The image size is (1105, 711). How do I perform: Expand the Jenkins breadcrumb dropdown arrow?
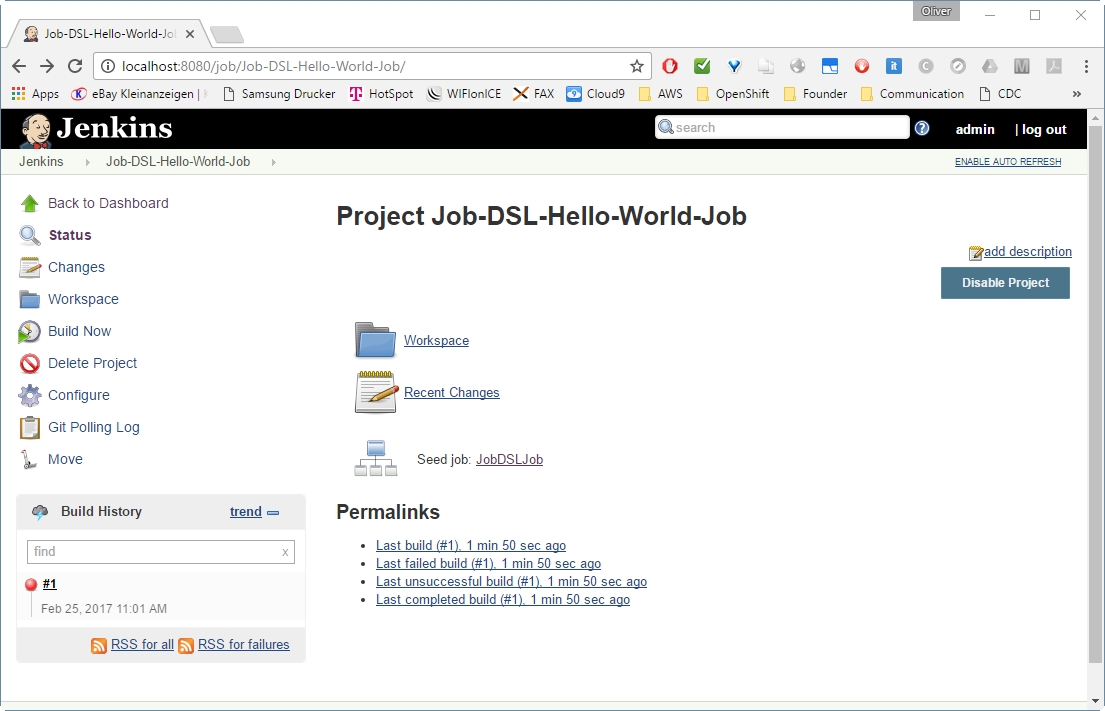(x=88, y=162)
